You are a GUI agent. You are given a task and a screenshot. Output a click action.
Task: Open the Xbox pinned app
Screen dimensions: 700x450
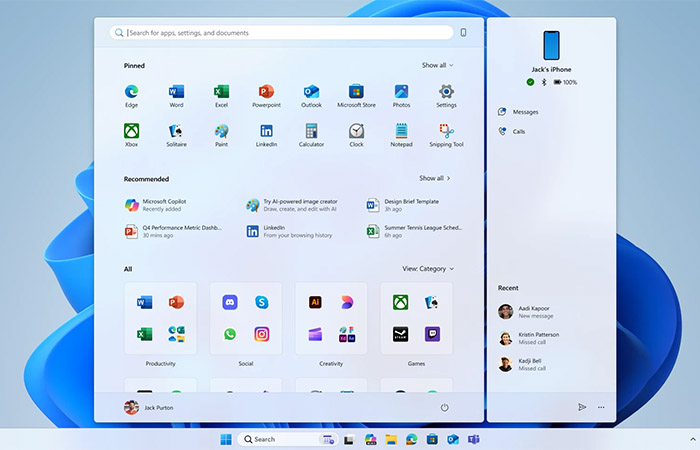tap(131, 132)
